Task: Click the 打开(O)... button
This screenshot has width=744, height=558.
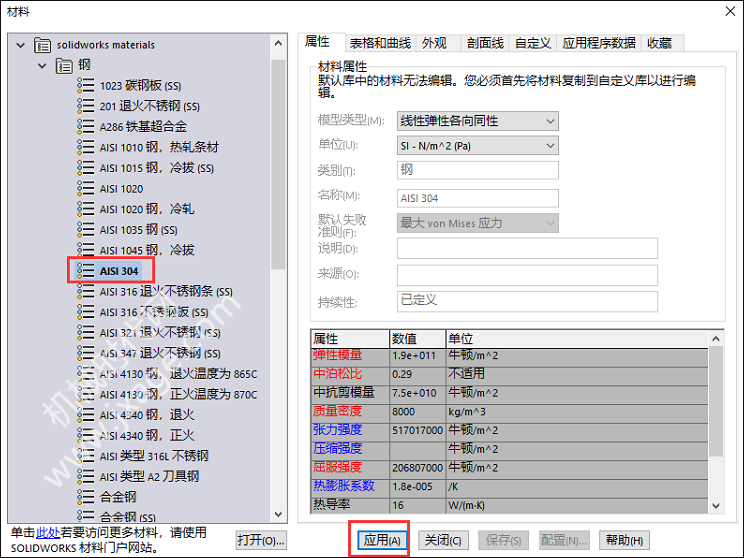Action: point(261,540)
